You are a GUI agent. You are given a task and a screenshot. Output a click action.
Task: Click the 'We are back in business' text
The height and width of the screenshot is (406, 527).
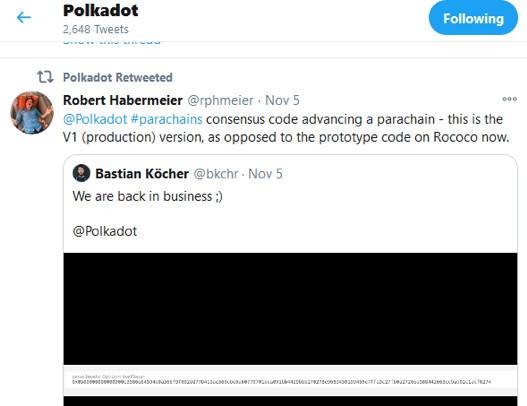(148, 196)
